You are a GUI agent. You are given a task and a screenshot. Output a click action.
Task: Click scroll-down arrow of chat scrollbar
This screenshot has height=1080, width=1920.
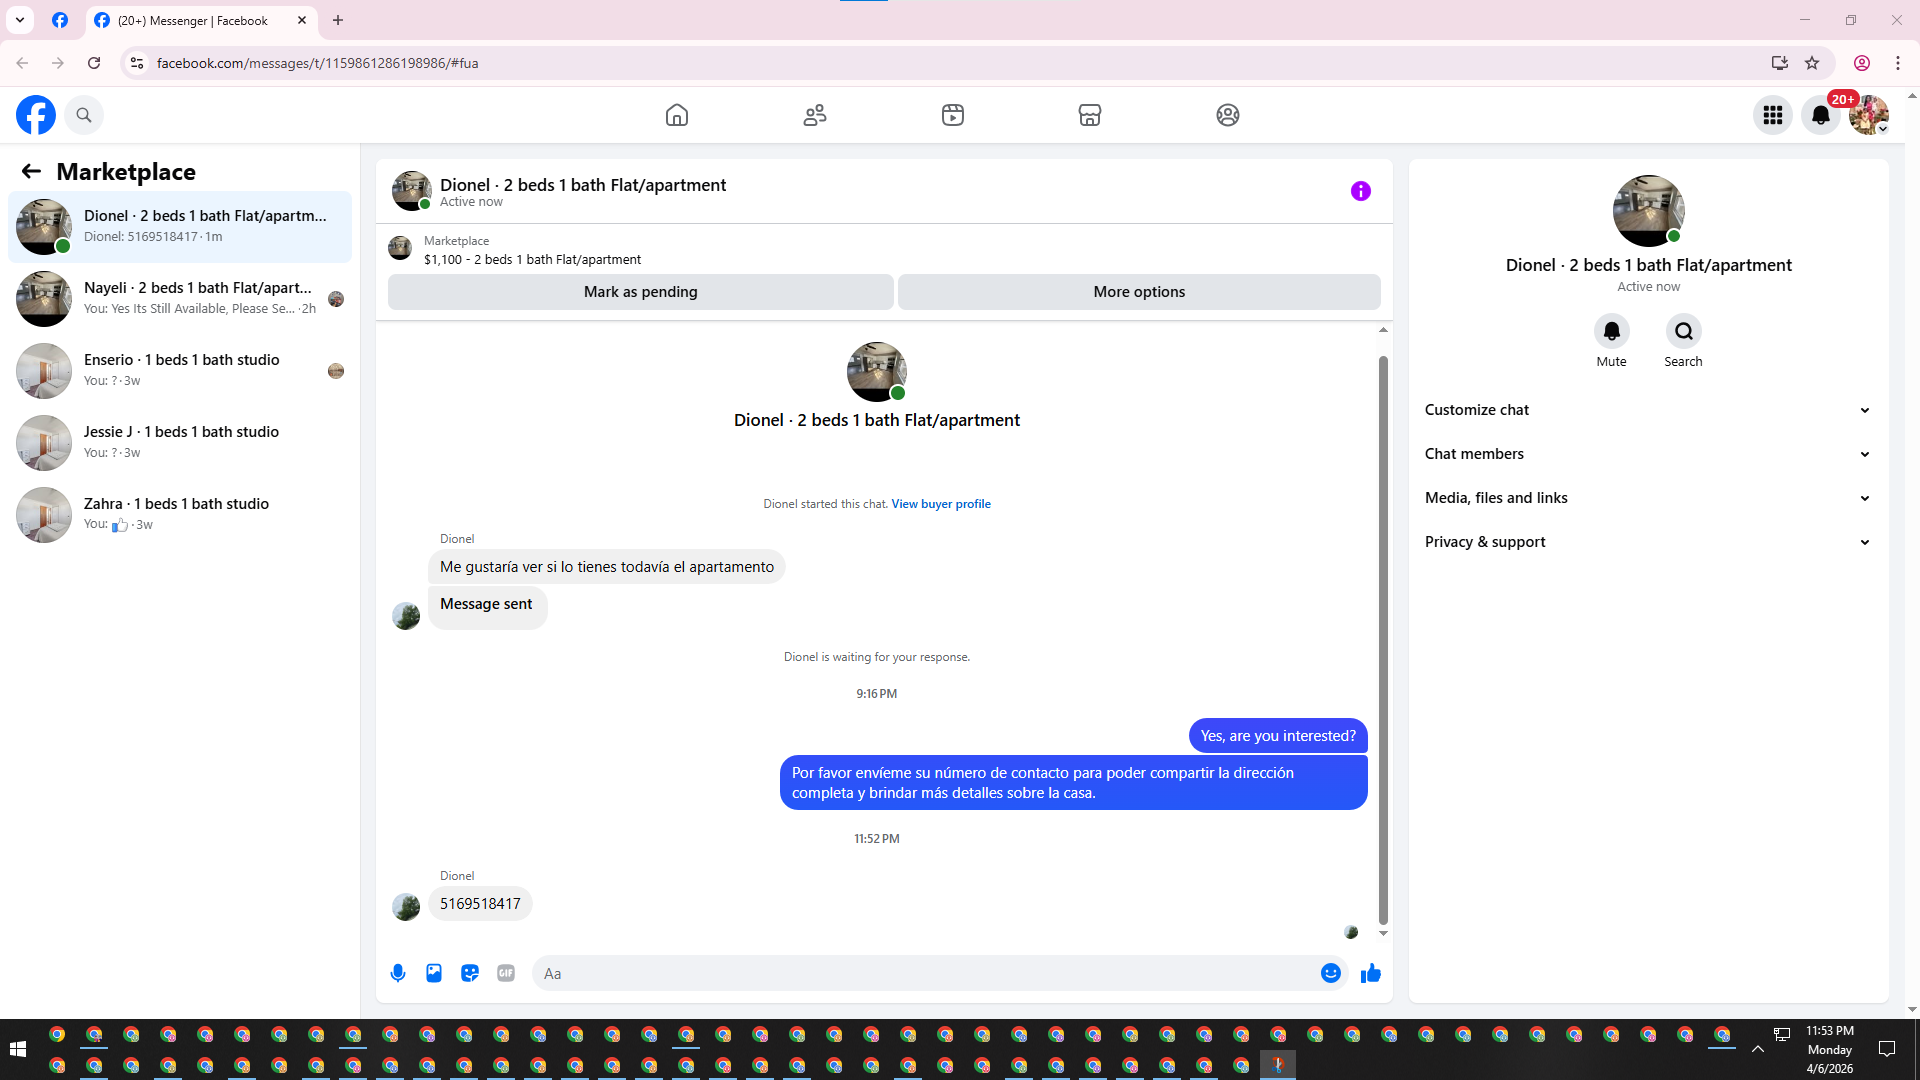1383,933
